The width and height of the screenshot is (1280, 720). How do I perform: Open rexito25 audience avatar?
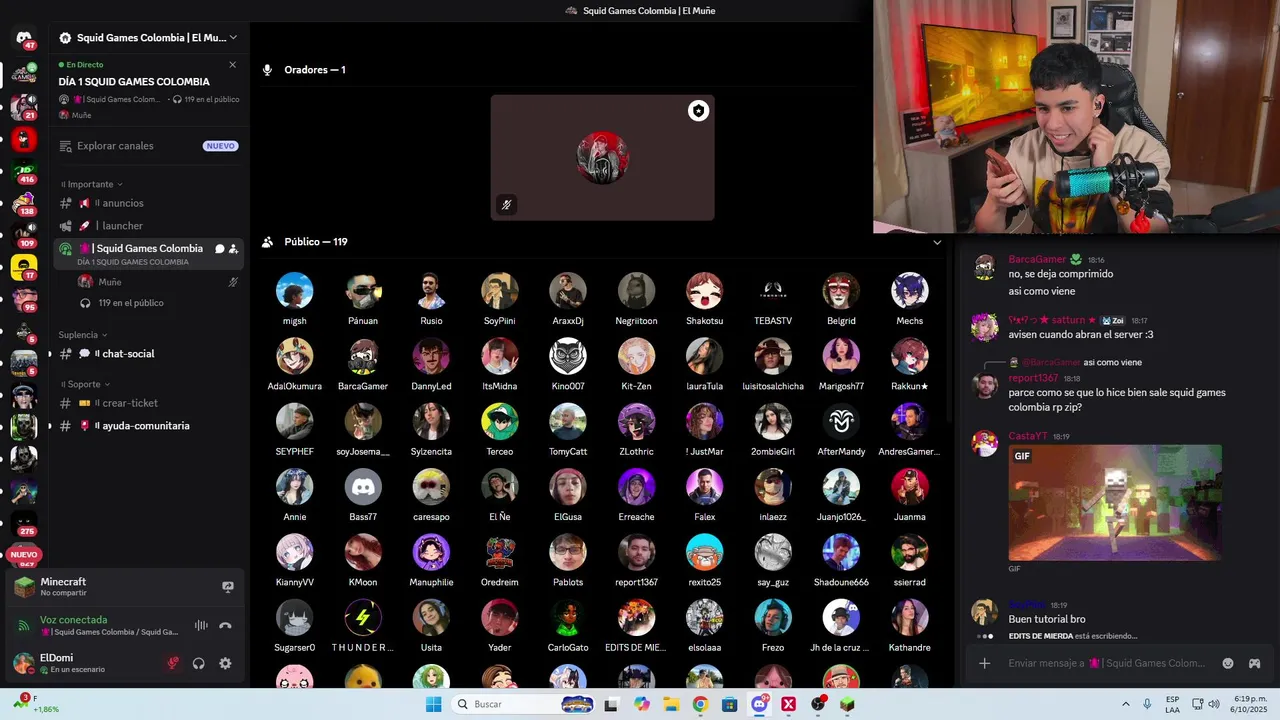pyautogui.click(x=704, y=552)
